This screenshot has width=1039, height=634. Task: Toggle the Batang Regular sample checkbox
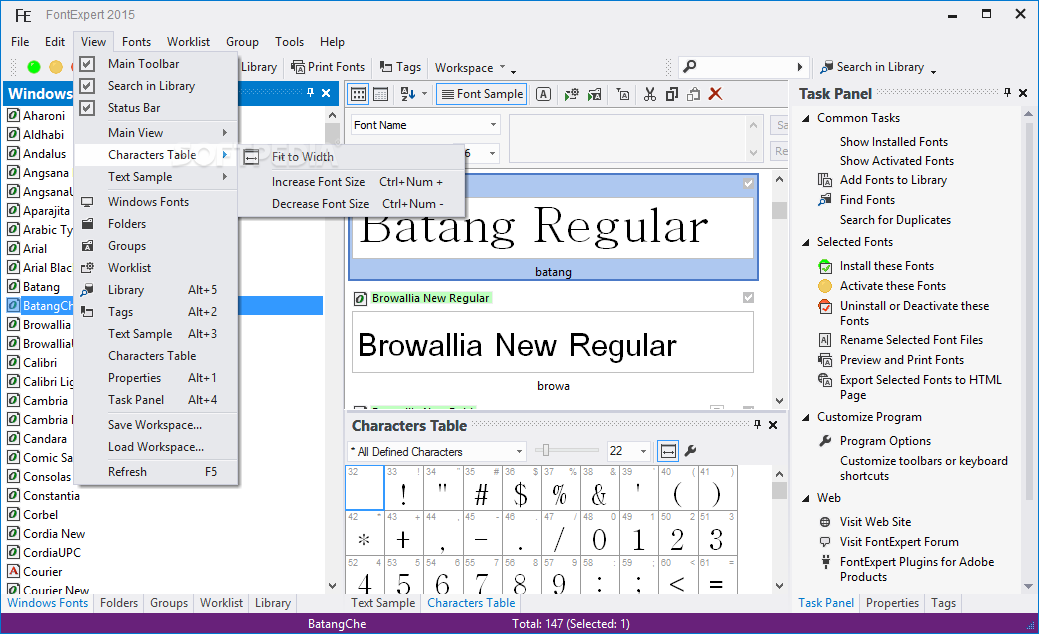(748, 184)
